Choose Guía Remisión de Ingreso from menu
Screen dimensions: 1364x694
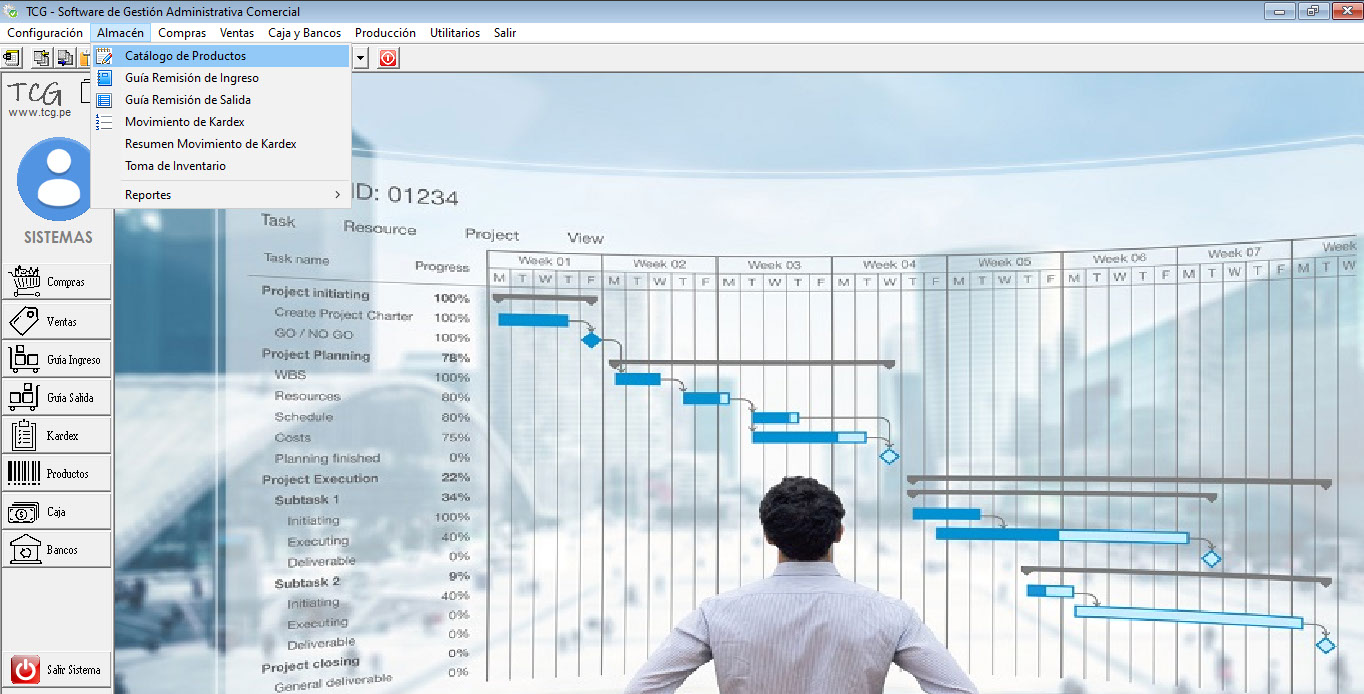click(x=191, y=78)
